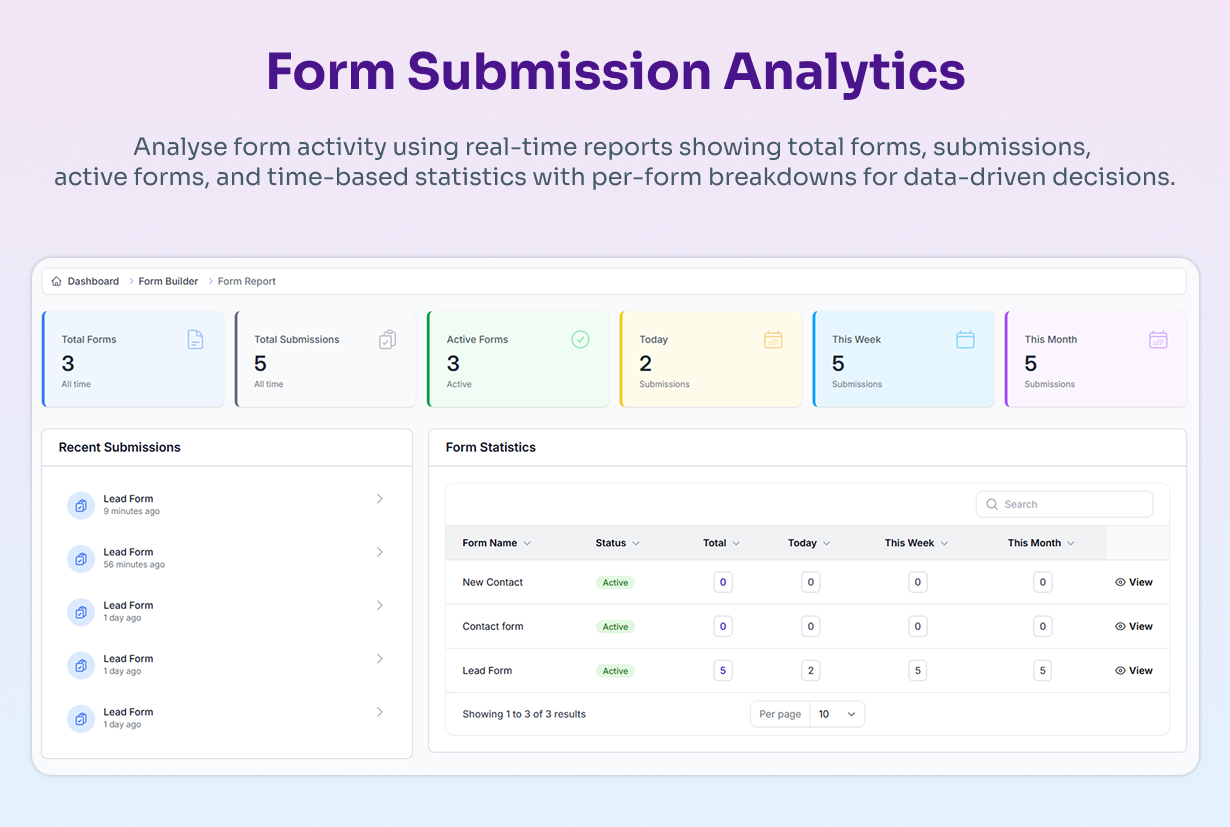
Task: Click inside the Search input field
Action: point(1060,504)
